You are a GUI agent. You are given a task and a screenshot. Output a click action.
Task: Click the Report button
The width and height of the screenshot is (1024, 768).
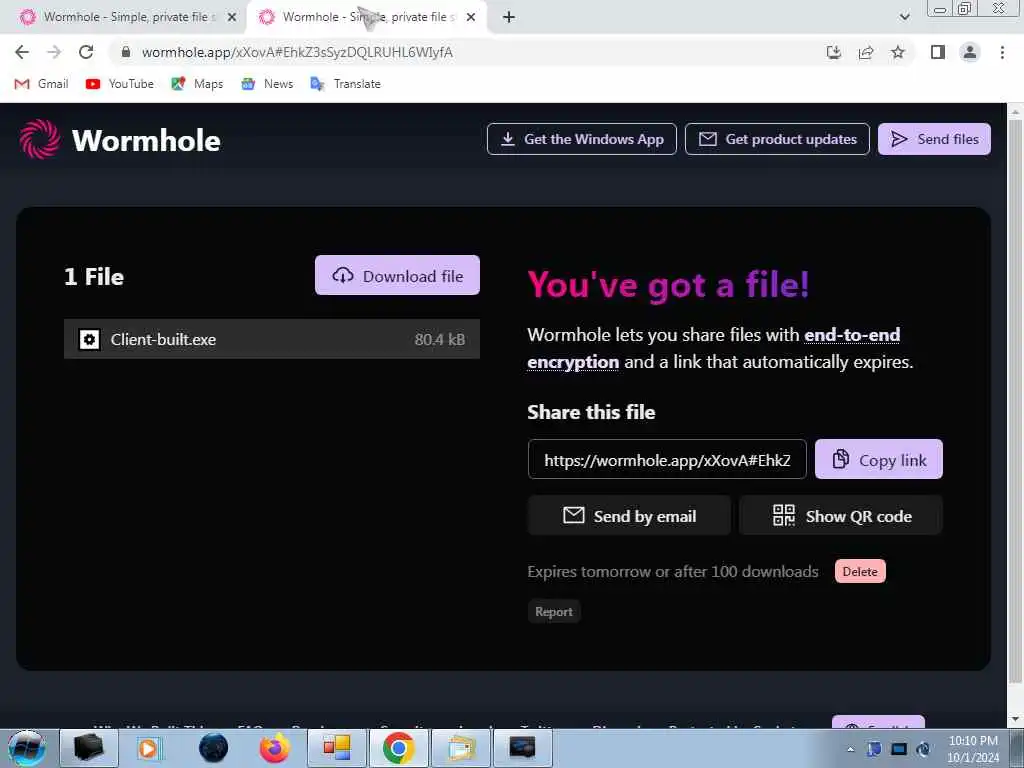coord(554,612)
